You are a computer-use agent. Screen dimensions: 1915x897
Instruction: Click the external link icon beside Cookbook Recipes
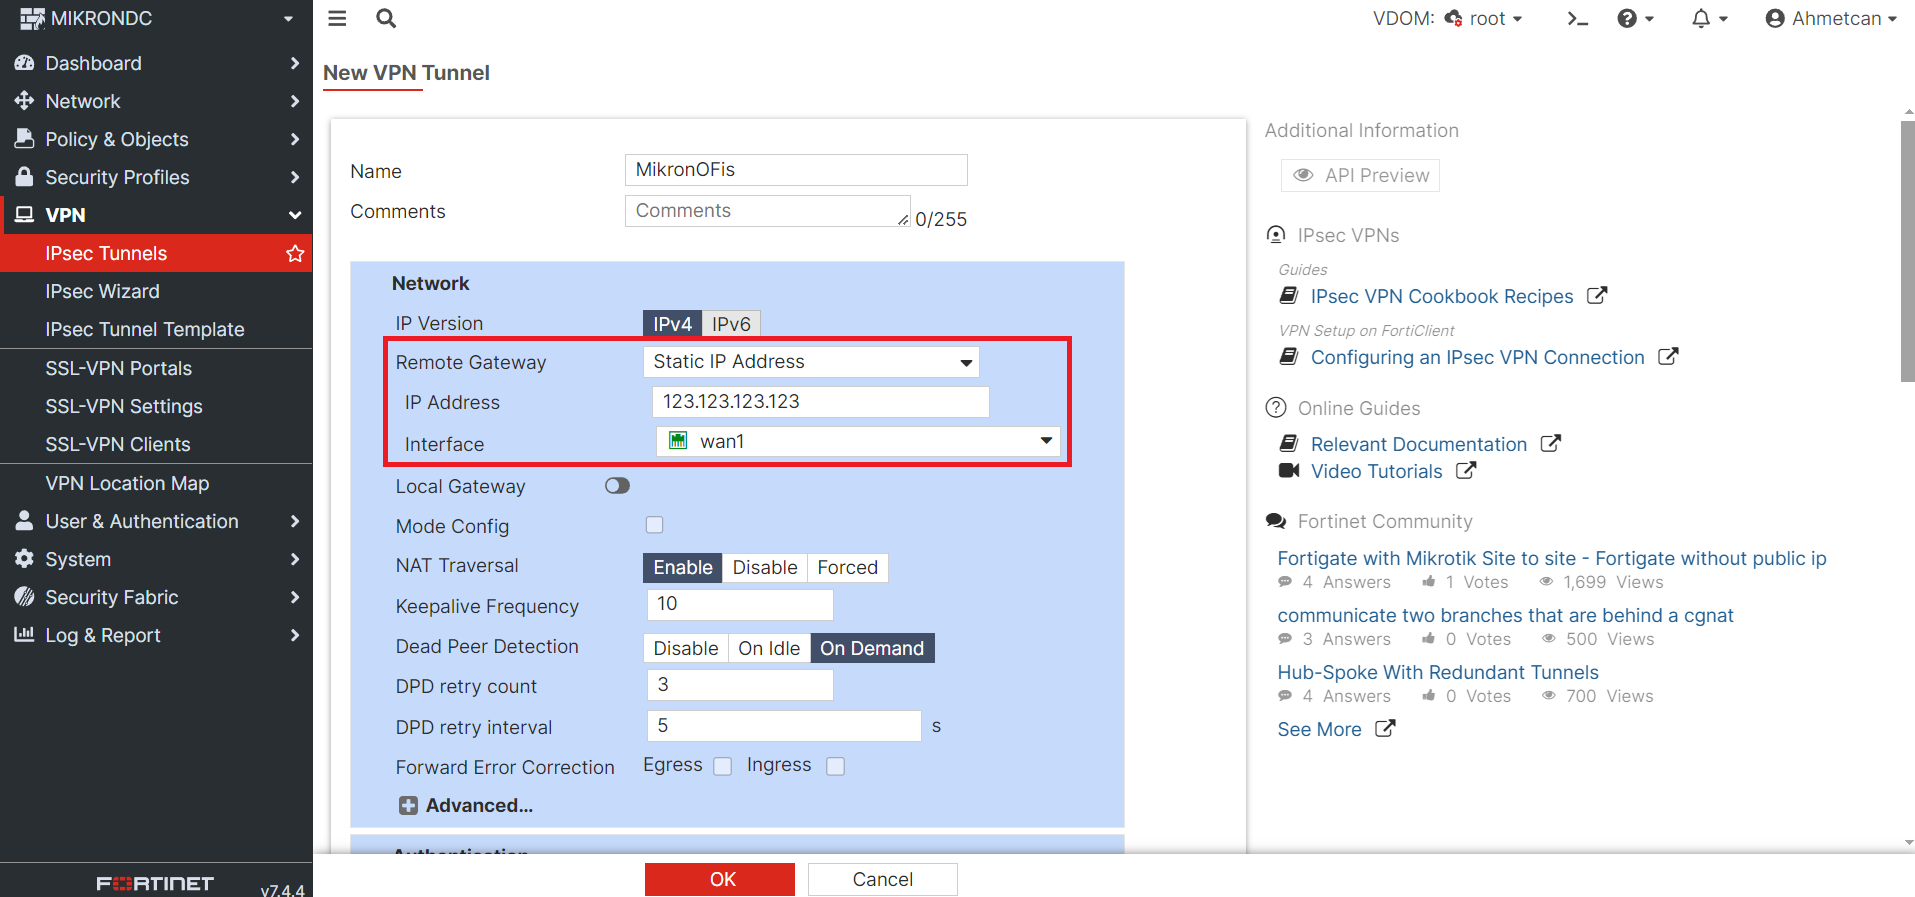coord(1597,295)
